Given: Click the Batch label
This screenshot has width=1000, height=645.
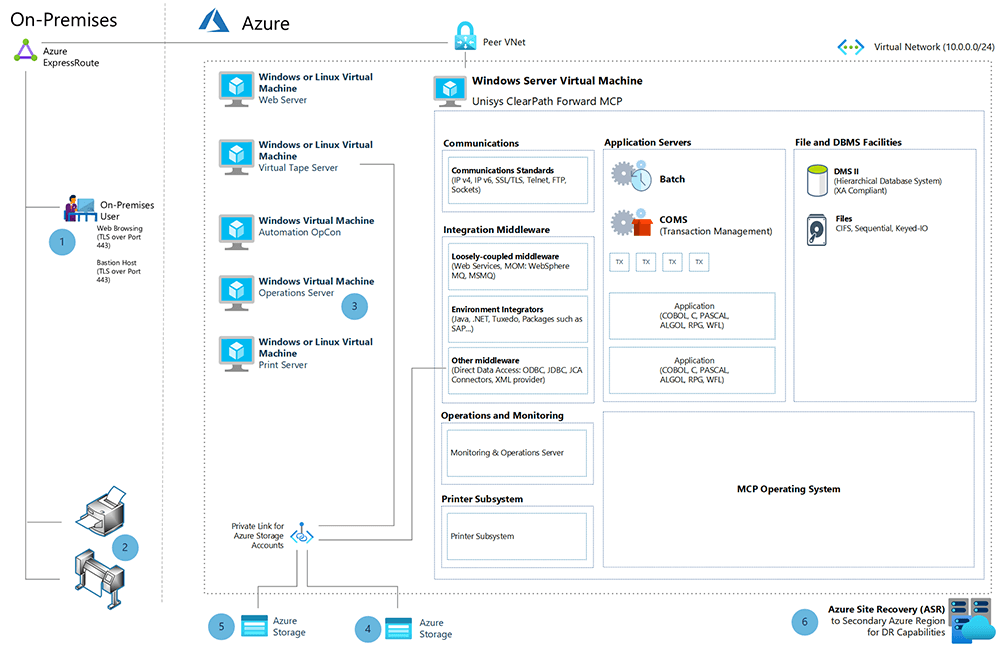Looking at the screenshot, I should click(x=672, y=179).
